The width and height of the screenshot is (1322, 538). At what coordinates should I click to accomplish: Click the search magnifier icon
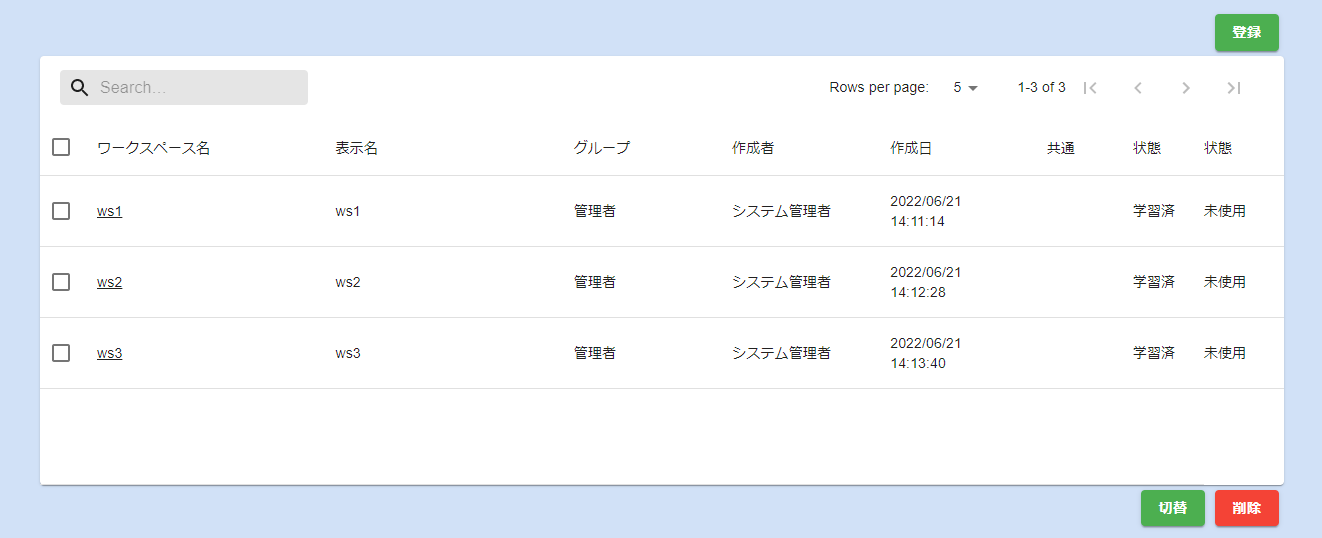tap(79, 88)
